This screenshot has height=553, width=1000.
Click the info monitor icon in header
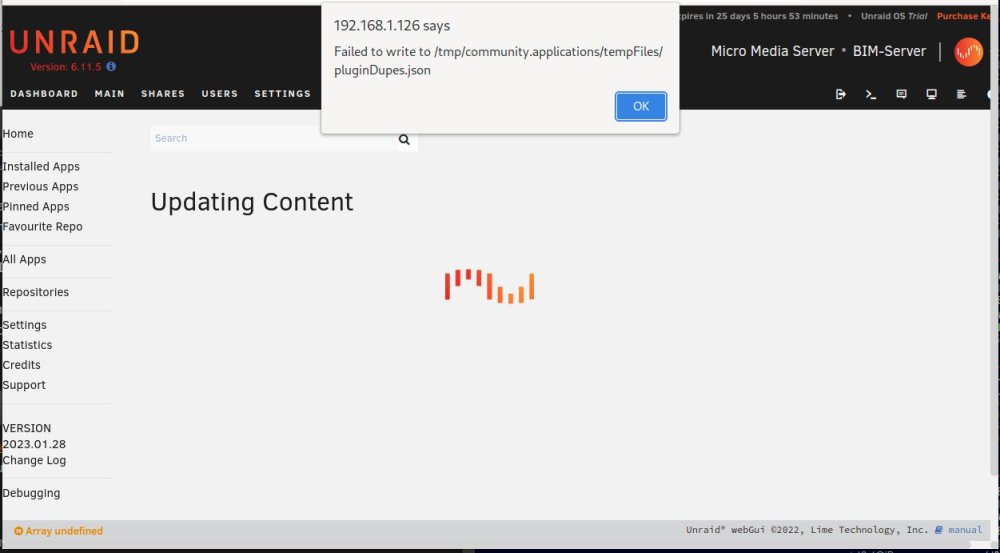[931, 94]
